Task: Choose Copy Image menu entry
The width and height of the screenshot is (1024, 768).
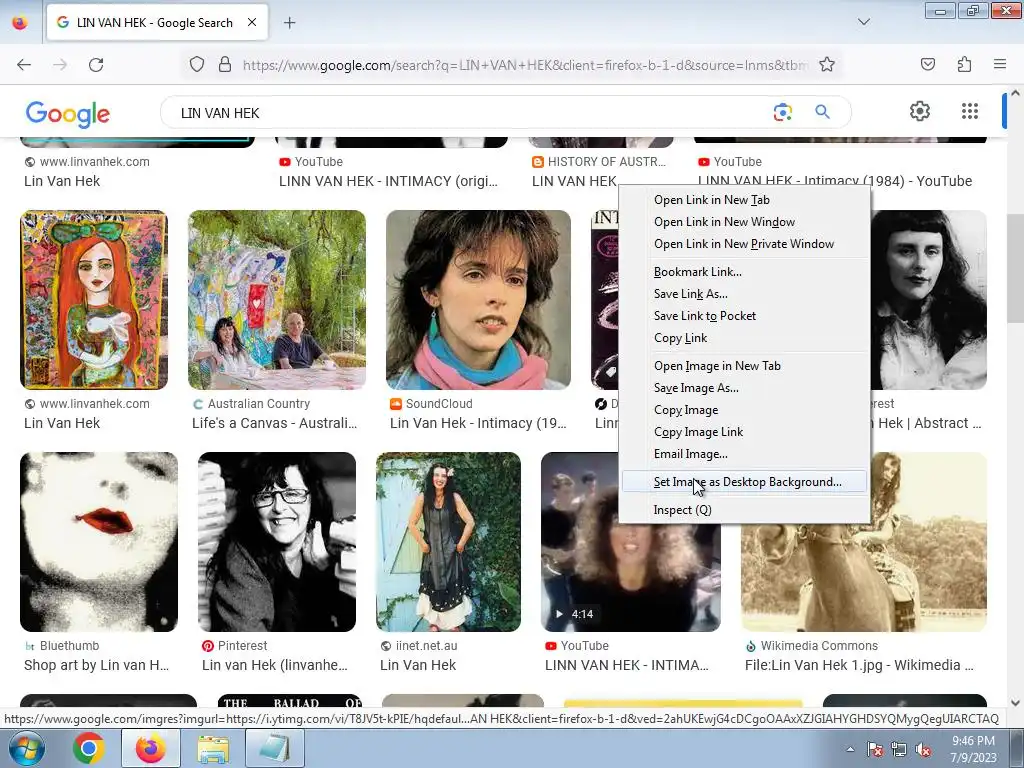Action: click(744, 410)
